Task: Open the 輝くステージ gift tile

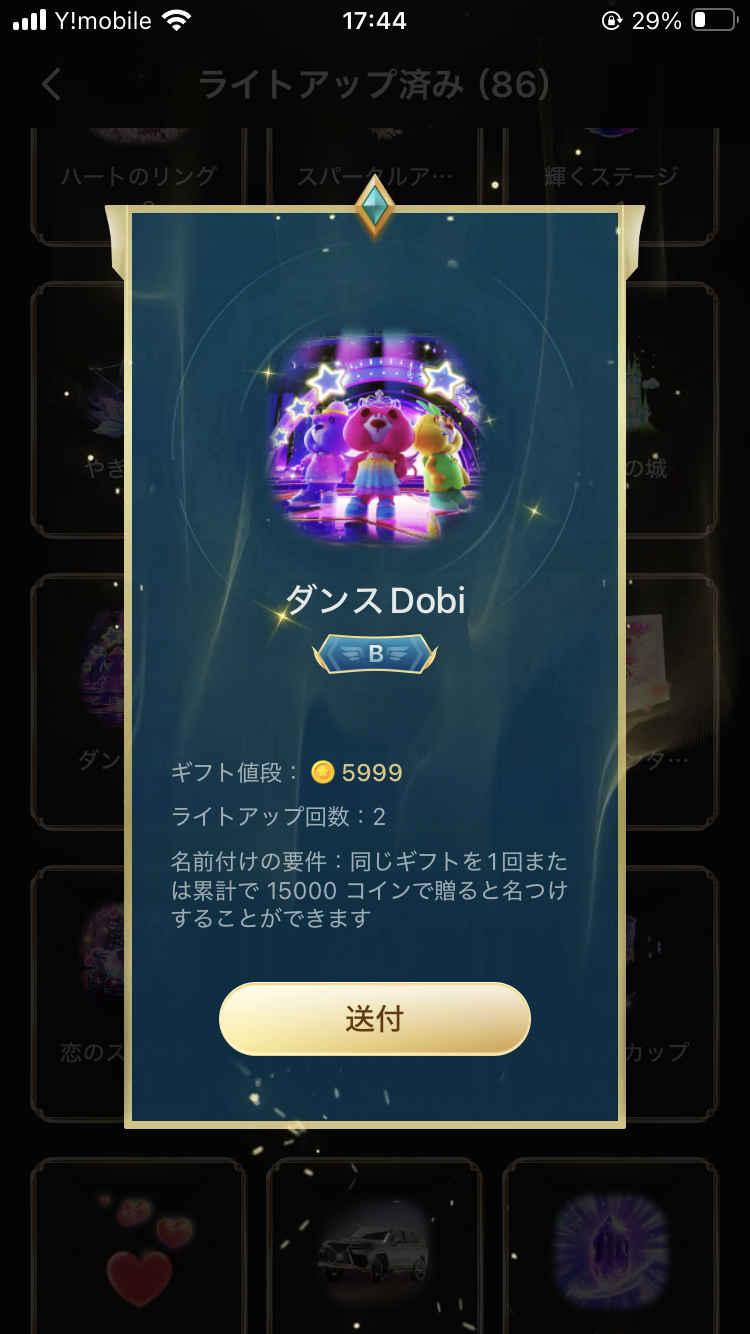Action: [x=611, y=186]
